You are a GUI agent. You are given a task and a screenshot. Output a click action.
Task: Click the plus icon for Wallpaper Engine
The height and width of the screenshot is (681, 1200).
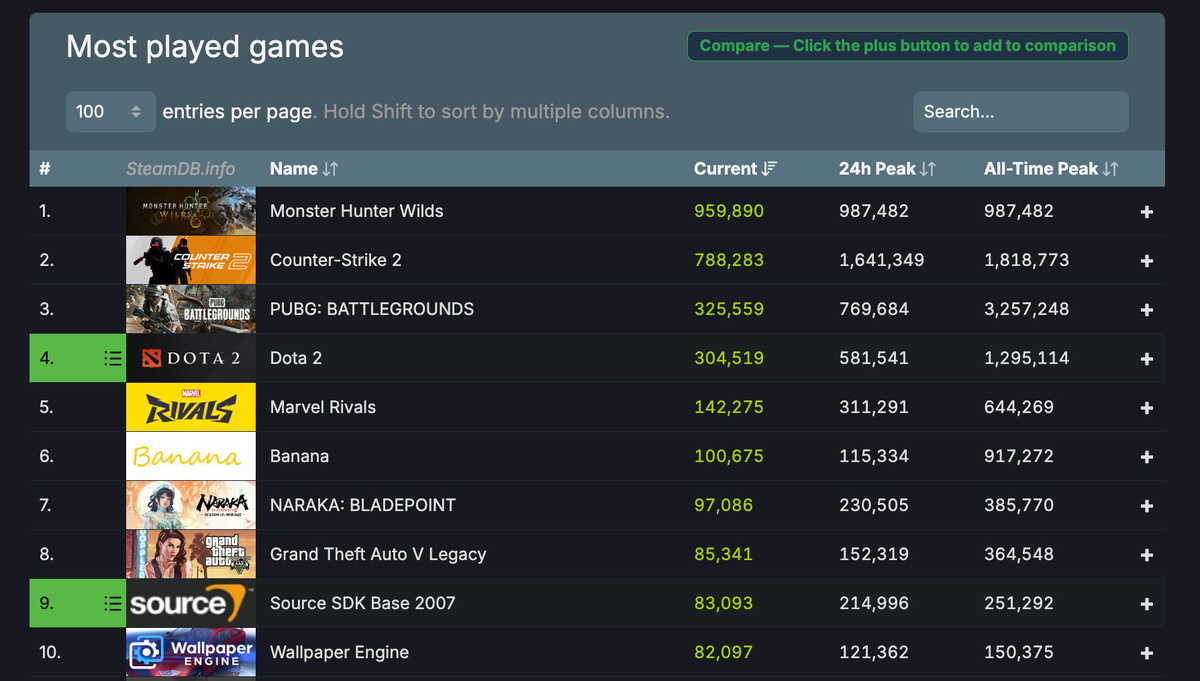point(1146,653)
